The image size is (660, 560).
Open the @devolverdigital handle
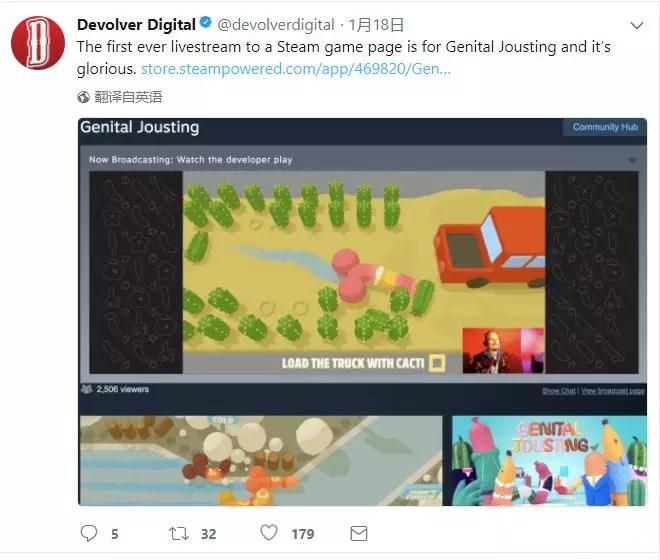276,25
